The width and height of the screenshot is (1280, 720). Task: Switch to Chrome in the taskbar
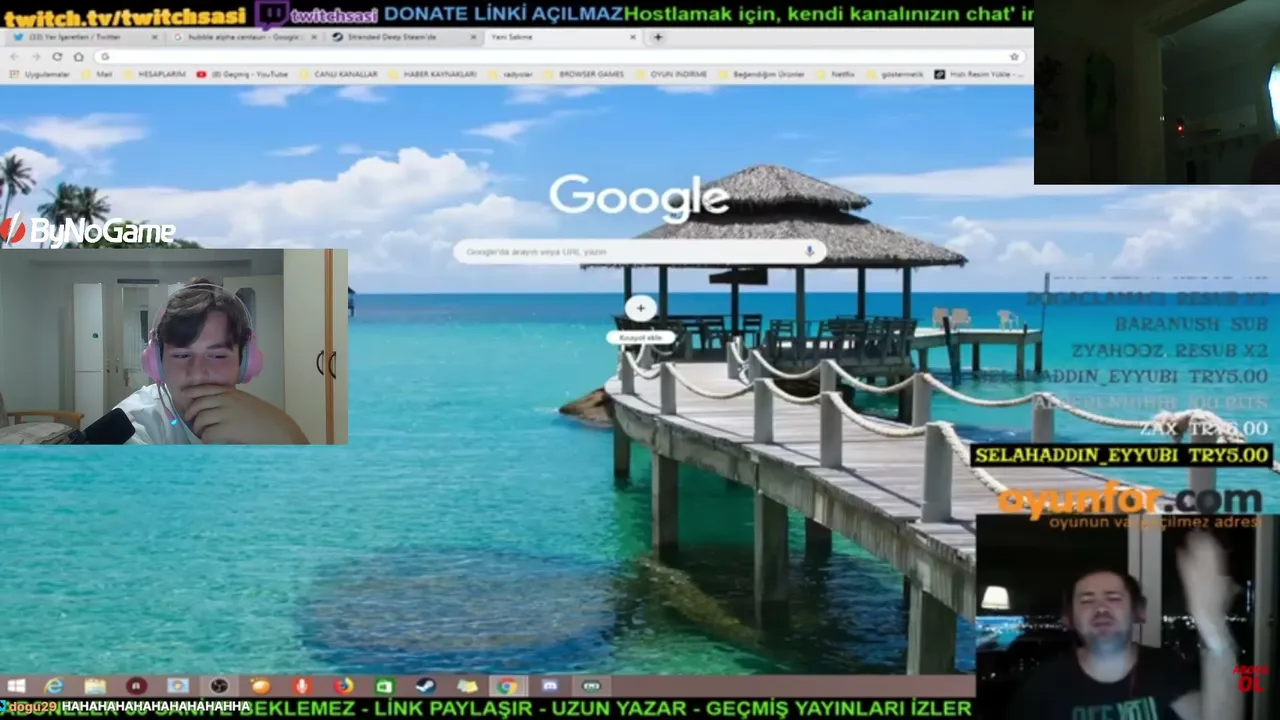point(508,686)
